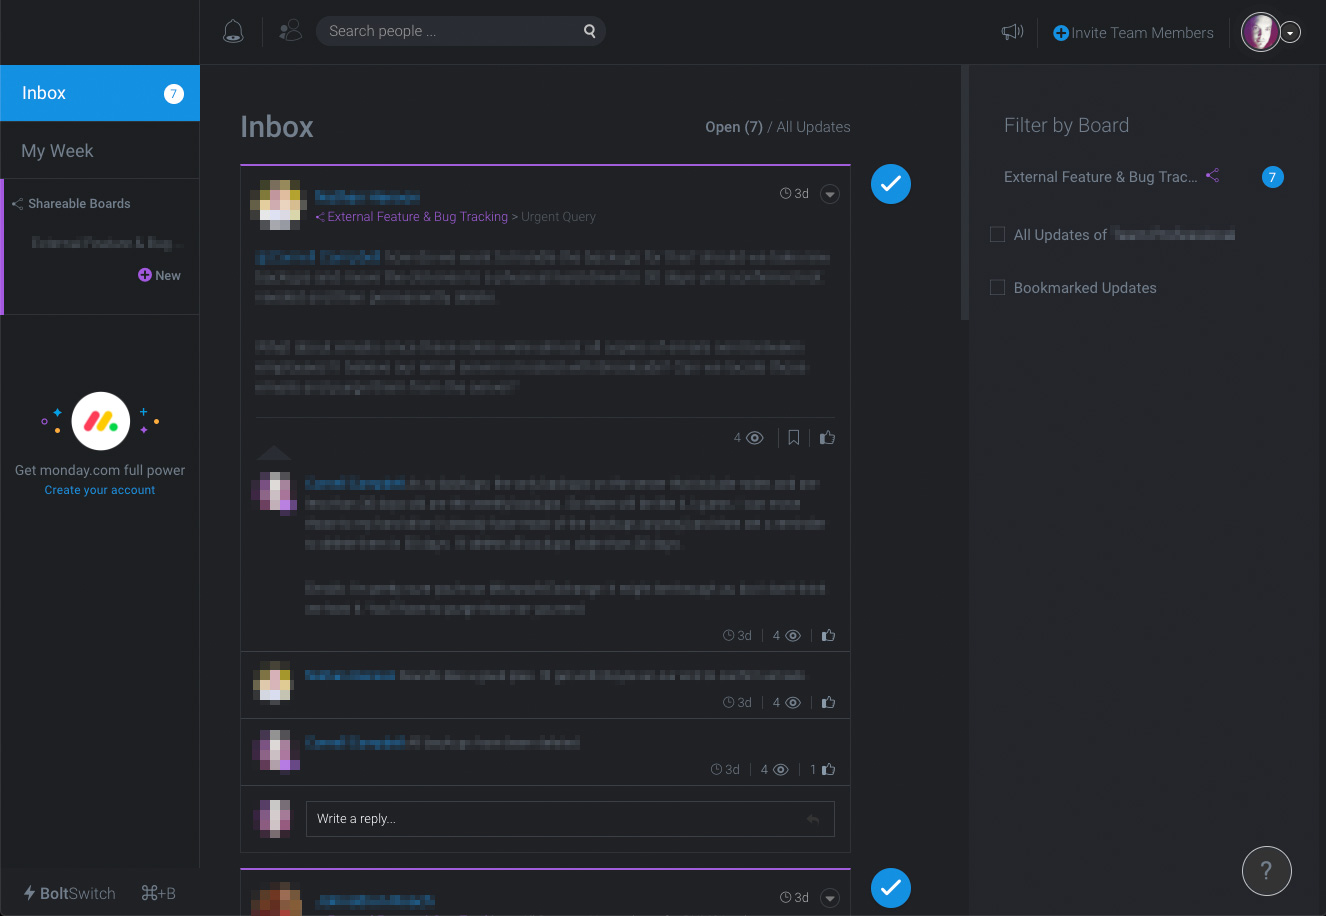Enable the Bookmarked Updates checkbox
This screenshot has width=1326, height=916.
pyautogui.click(x=997, y=287)
